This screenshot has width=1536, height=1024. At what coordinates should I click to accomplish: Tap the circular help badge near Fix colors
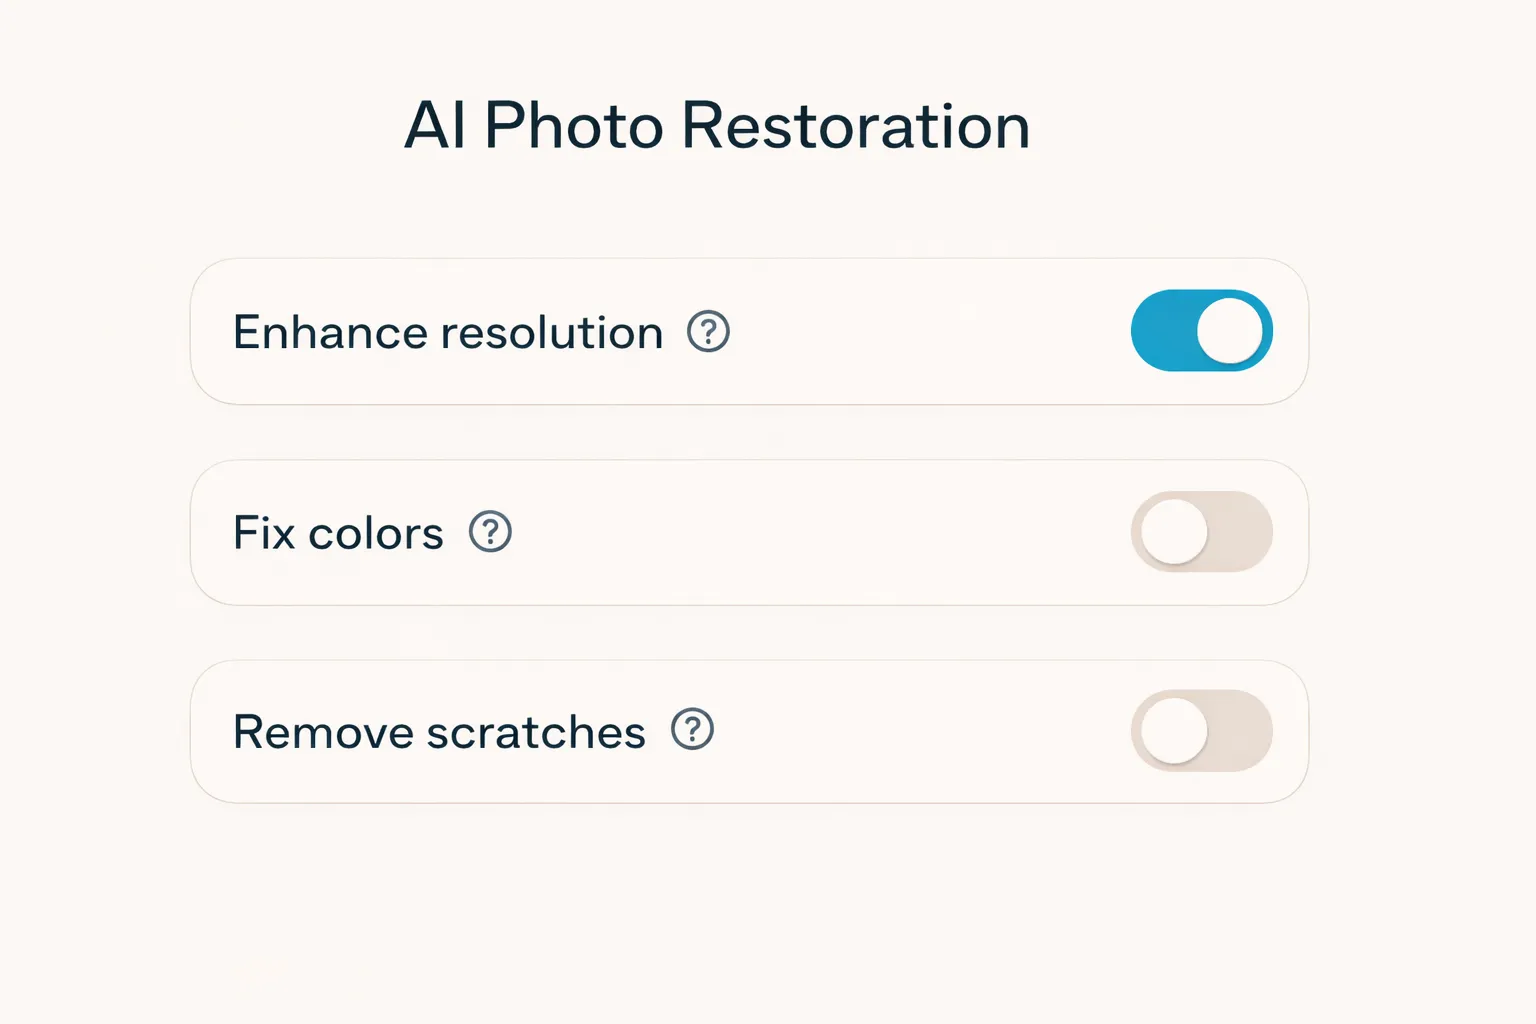(490, 532)
